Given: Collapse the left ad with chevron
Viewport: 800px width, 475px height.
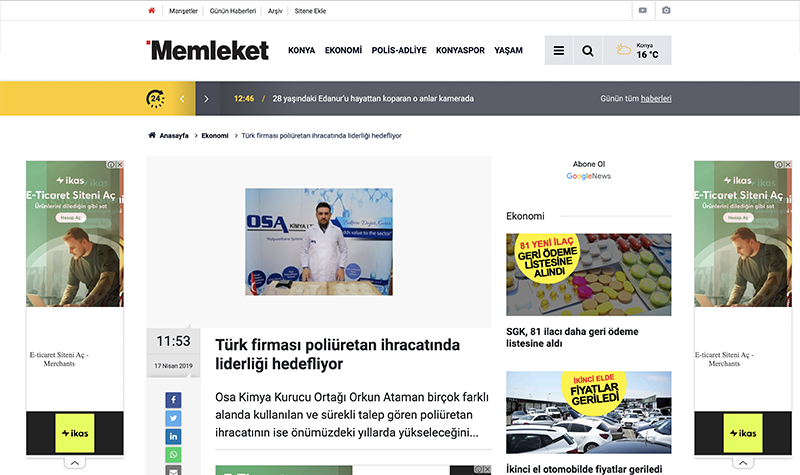Looking at the screenshot, I should click(74, 463).
